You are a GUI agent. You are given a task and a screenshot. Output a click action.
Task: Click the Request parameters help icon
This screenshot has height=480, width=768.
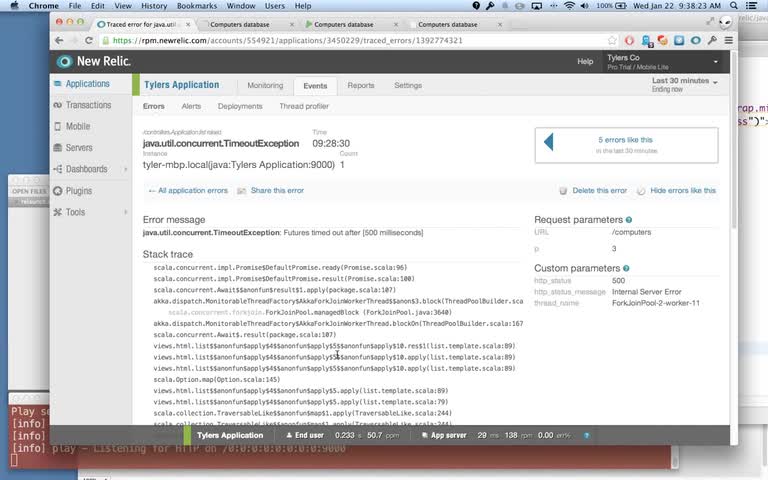629,220
